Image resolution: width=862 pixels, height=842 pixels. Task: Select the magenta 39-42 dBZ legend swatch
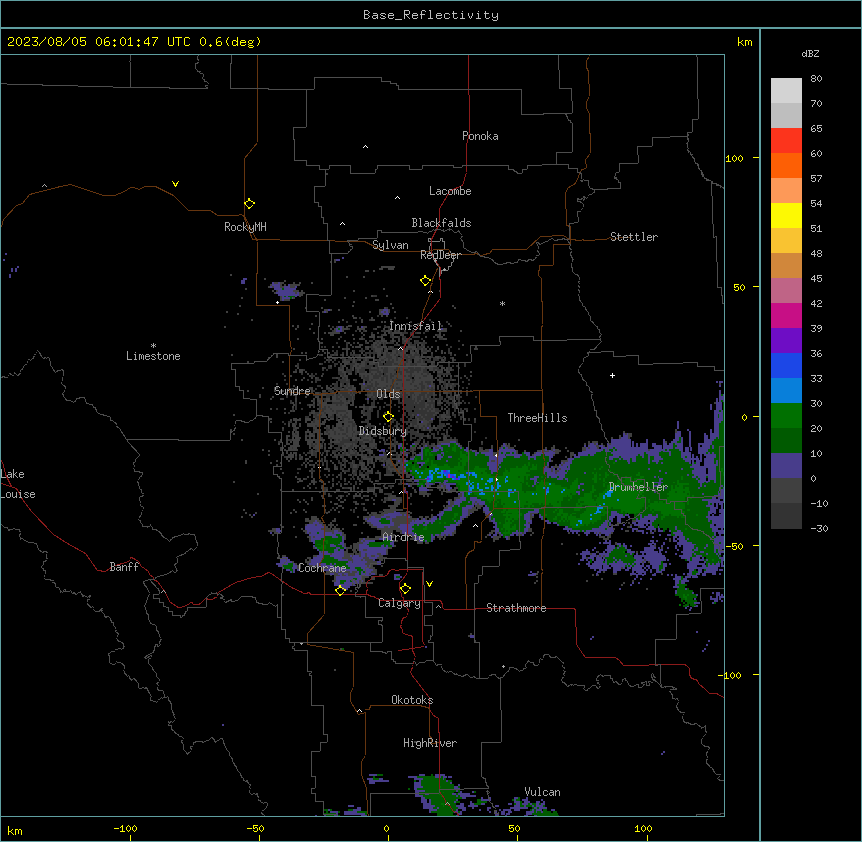pyautogui.click(x=786, y=315)
